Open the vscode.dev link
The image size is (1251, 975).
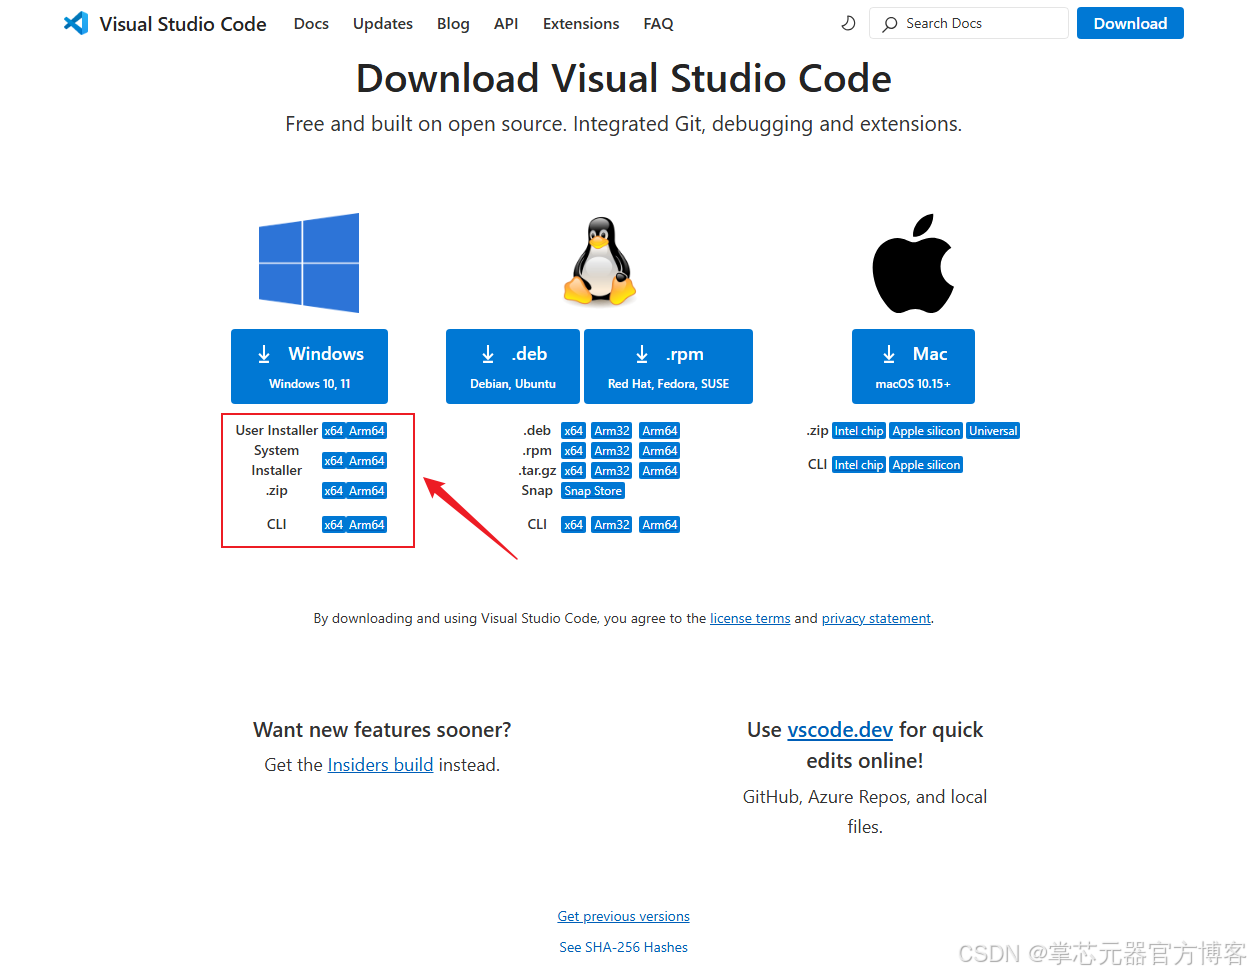[x=840, y=730]
